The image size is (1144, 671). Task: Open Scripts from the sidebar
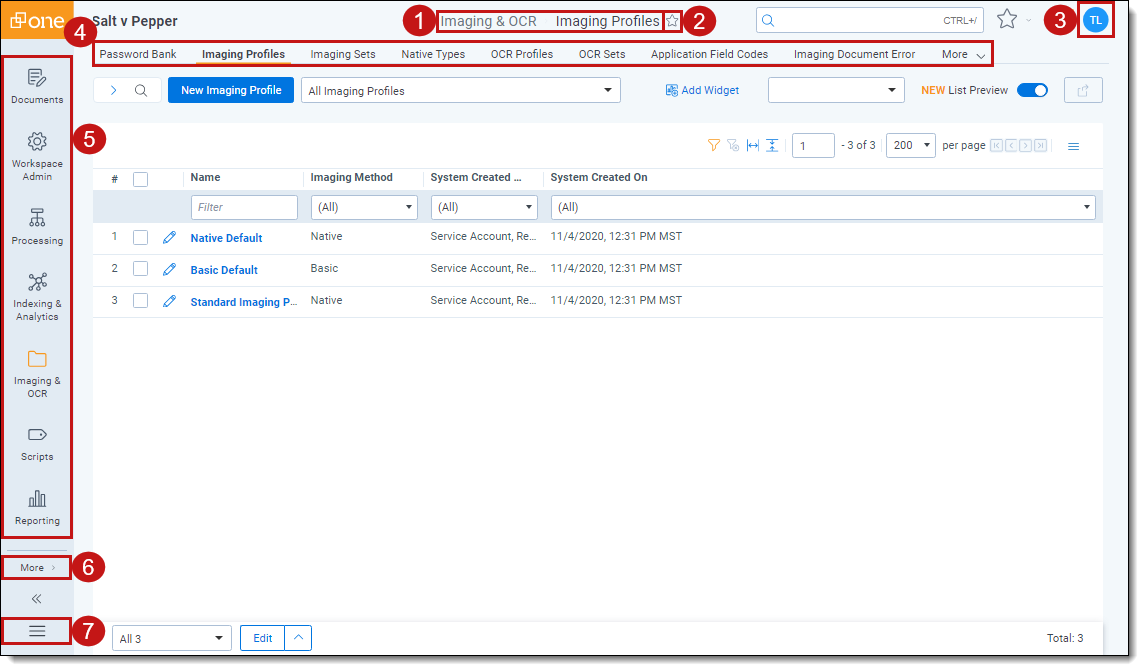click(x=37, y=443)
